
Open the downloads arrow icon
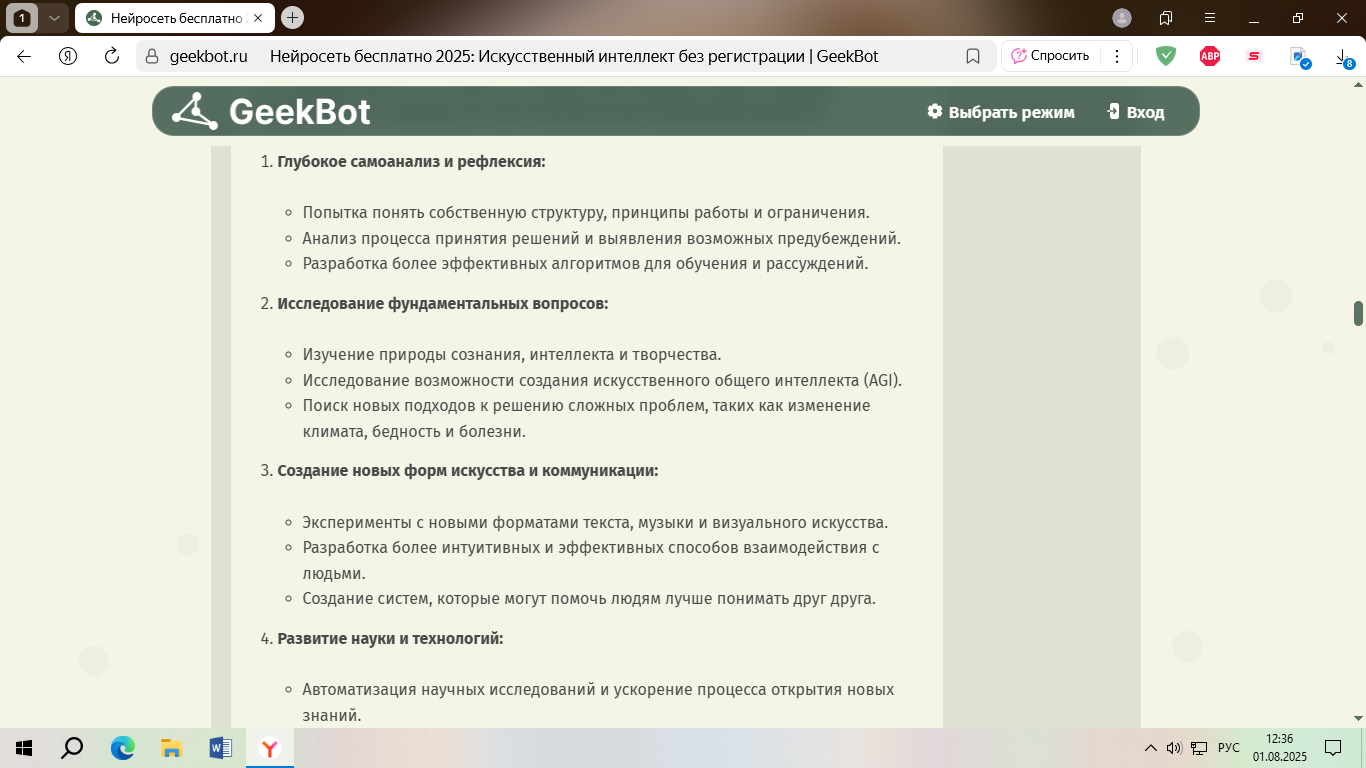pyautogui.click(x=1343, y=58)
